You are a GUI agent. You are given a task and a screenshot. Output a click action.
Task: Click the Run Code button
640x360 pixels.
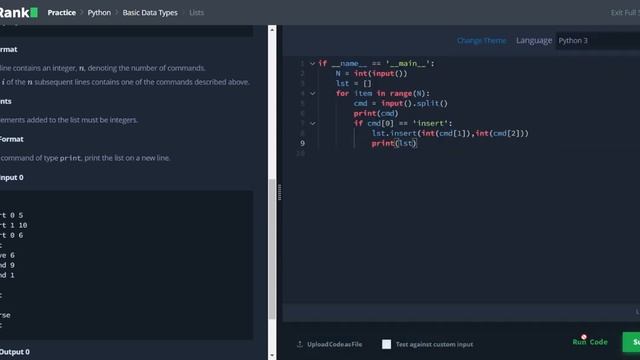590,342
